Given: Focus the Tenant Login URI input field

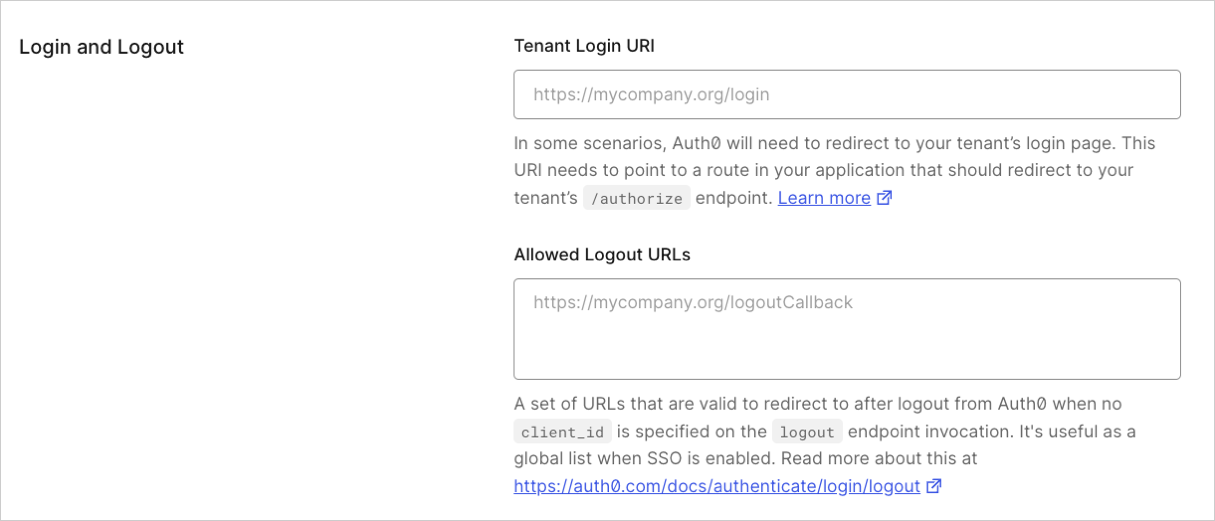Looking at the screenshot, I should coord(847,94).
